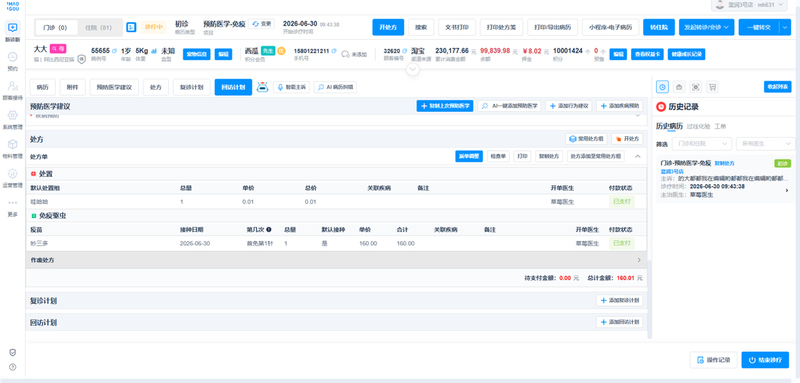Open 发起转诊/会诊 dropdown button
The image size is (800, 383).
point(706,27)
